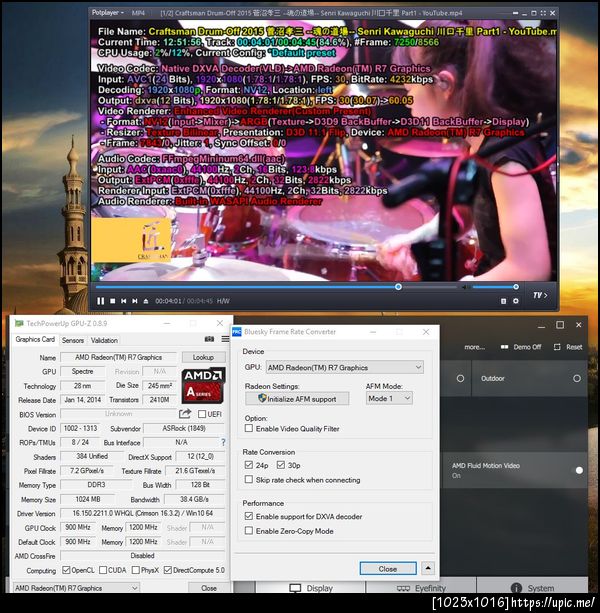Click the Driver Version field in GPU-Z
This screenshot has width=600, height=613.
pyautogui.click(x=143, y=513)
